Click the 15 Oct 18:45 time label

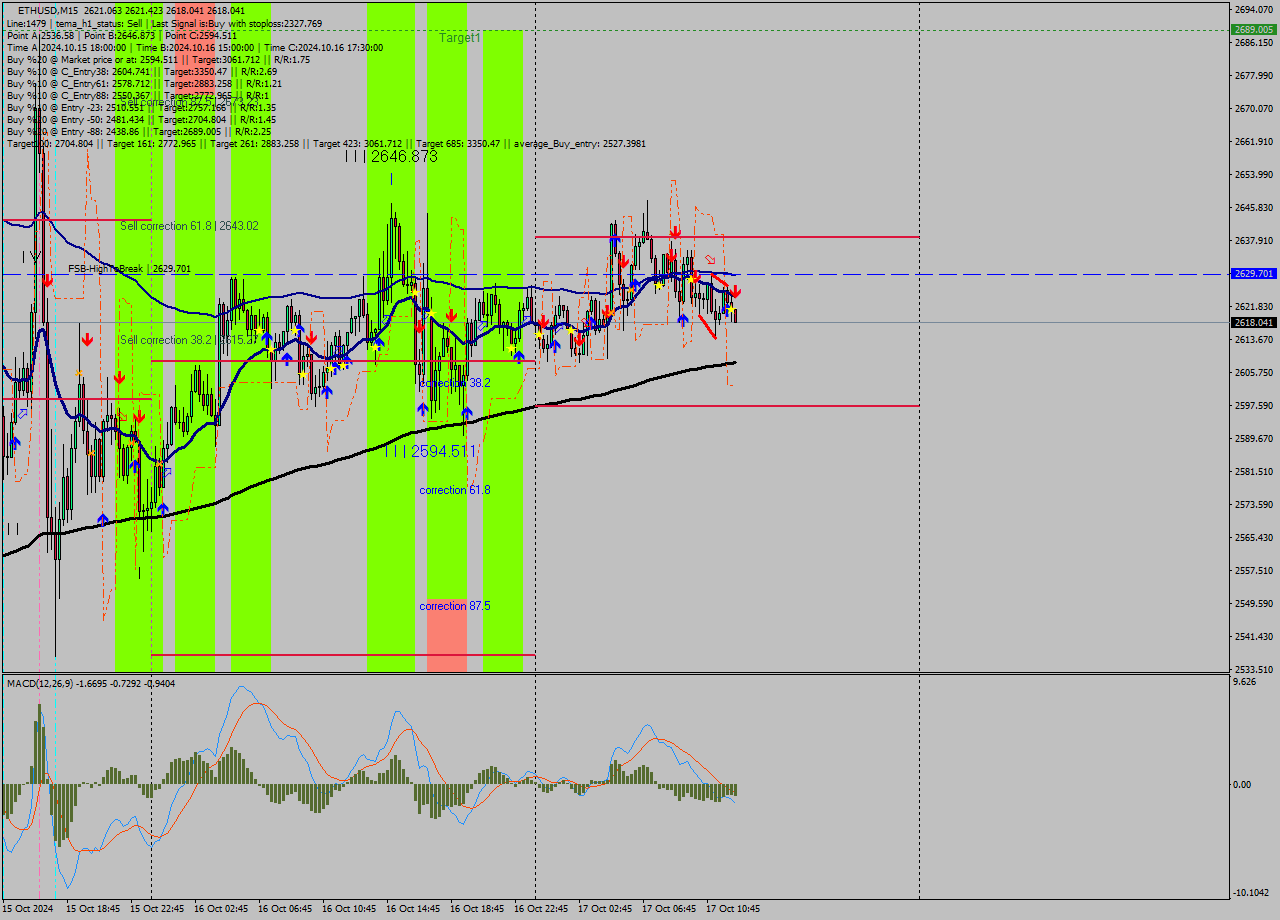tap(93, 909)
